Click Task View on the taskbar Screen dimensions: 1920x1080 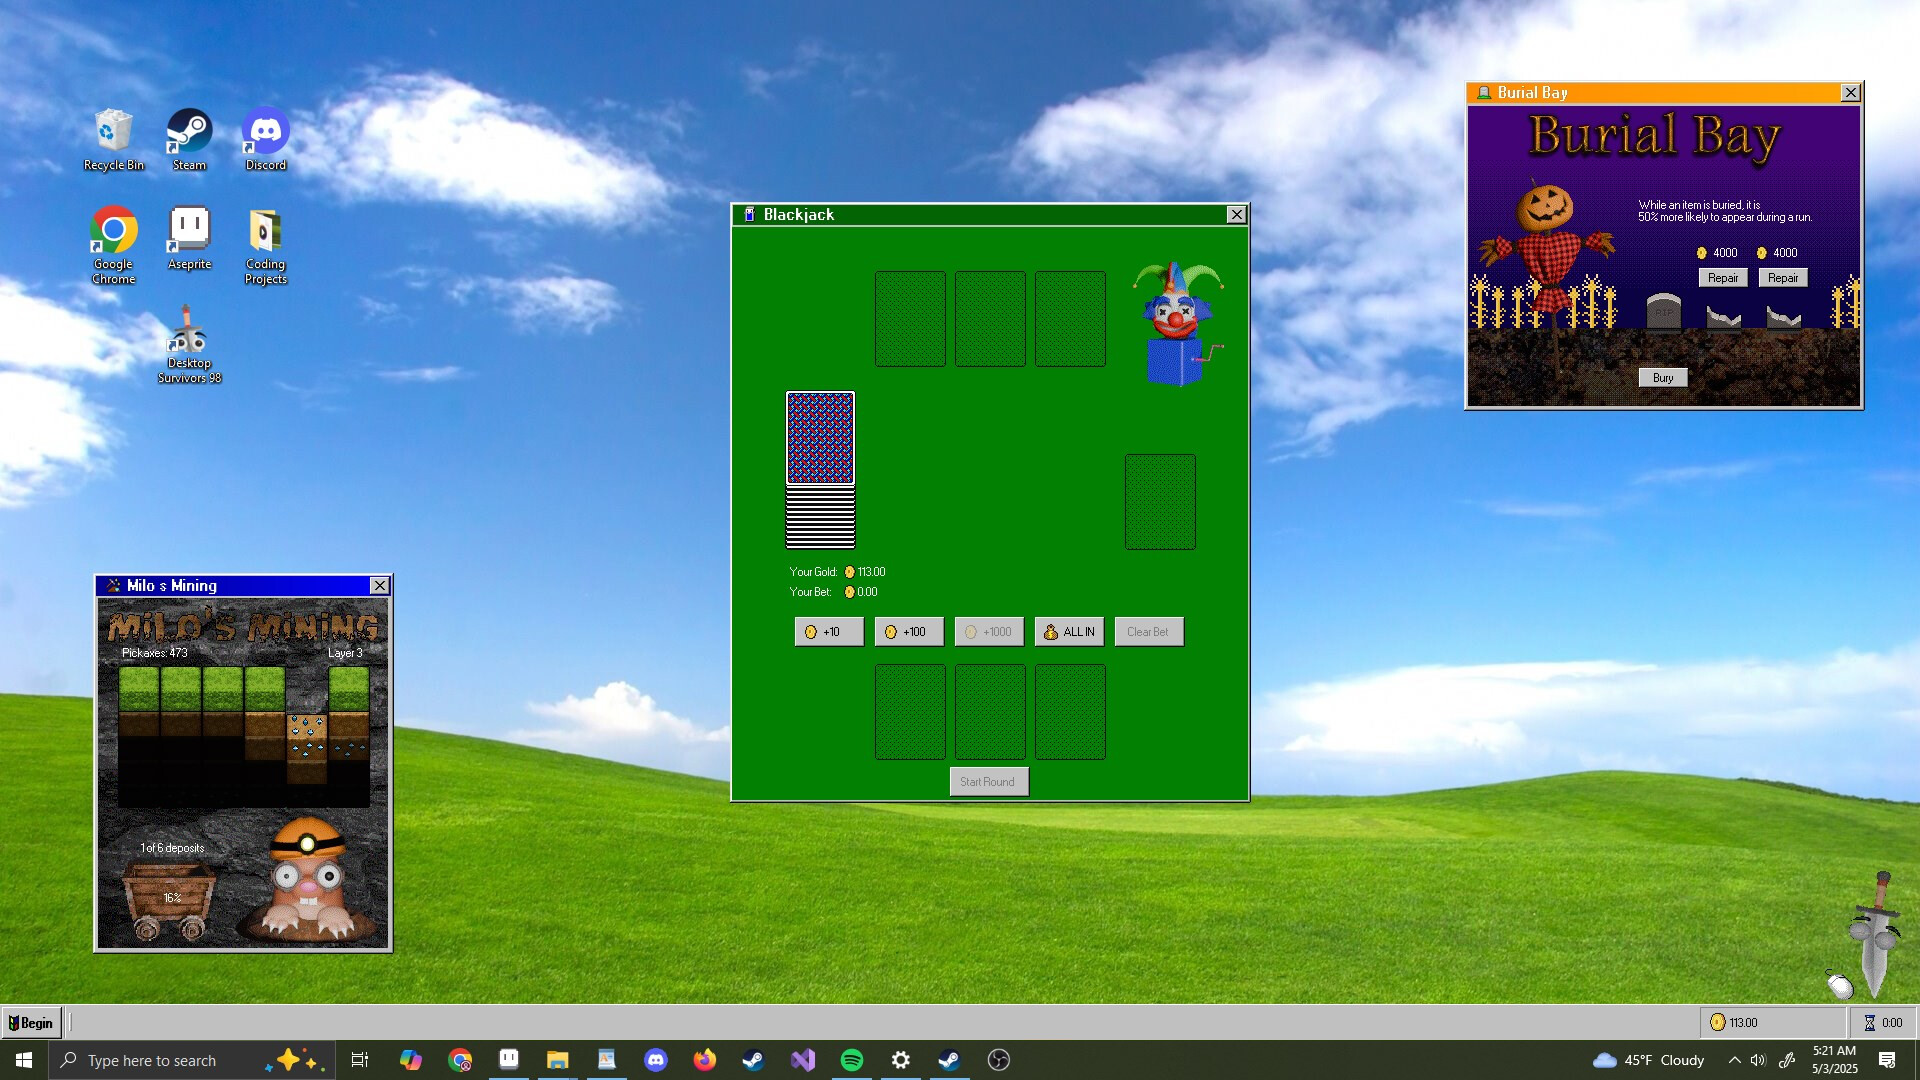point(359,1059)
